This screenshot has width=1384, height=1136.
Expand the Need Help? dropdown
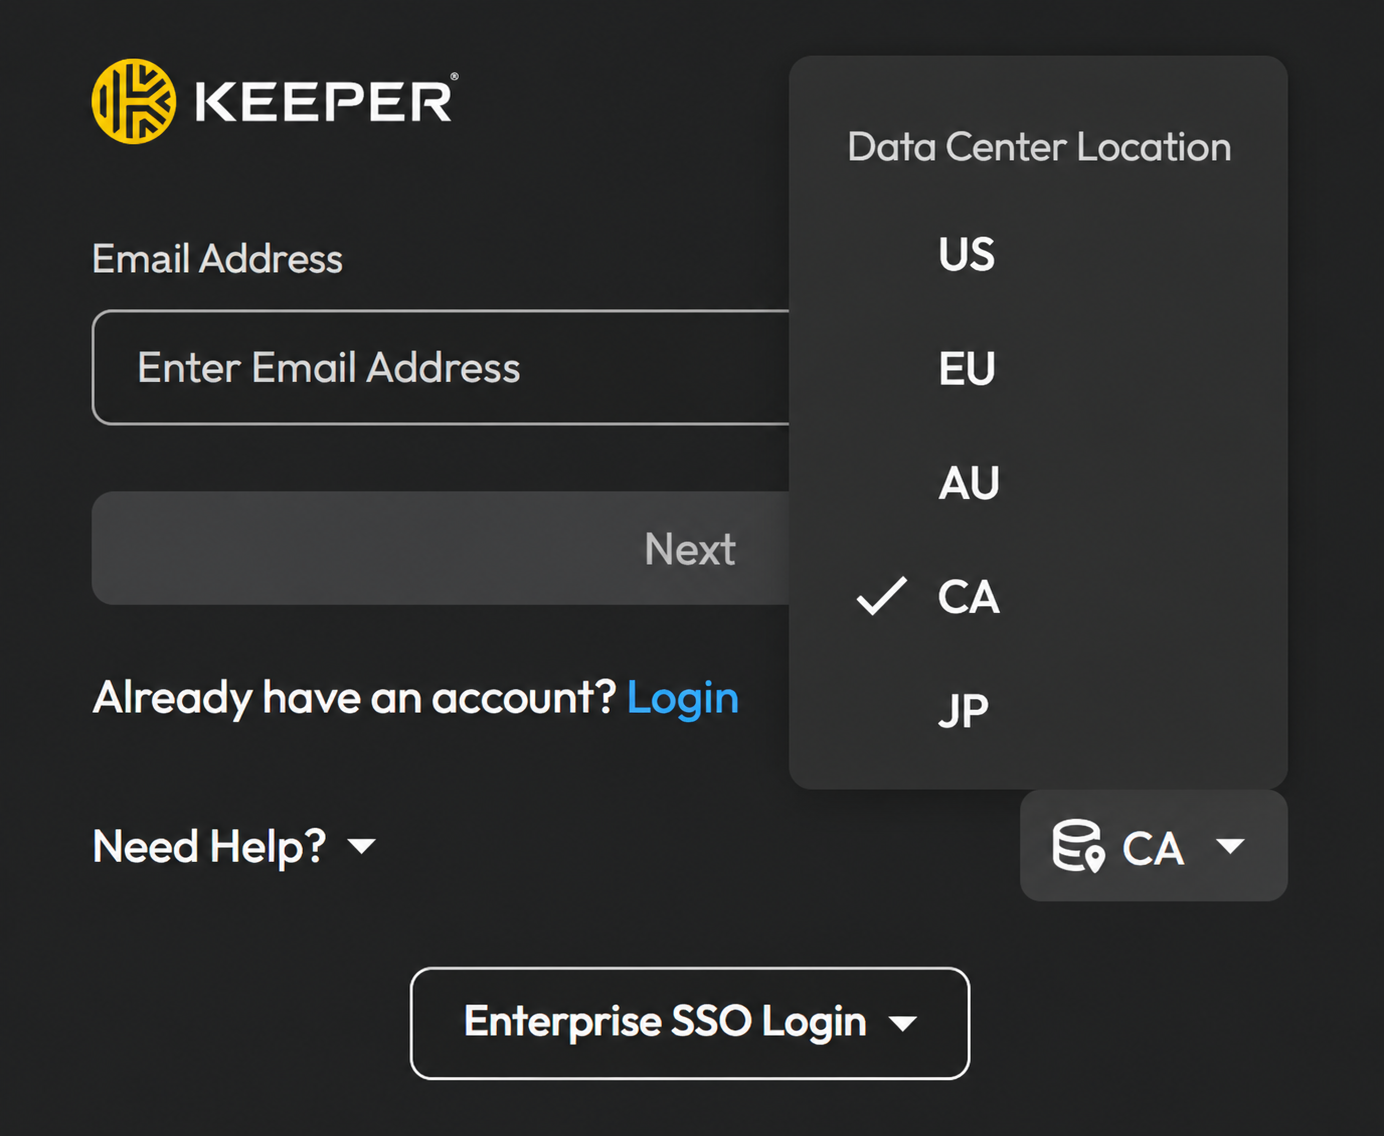(235, 847)
